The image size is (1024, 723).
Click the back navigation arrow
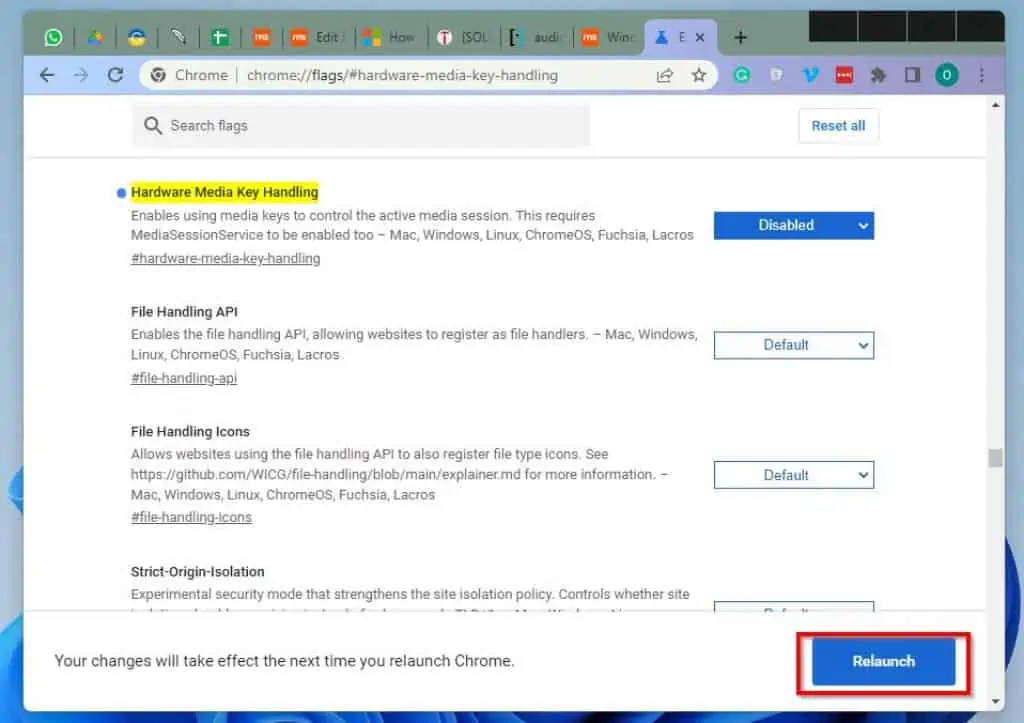[x=48, y=75]
